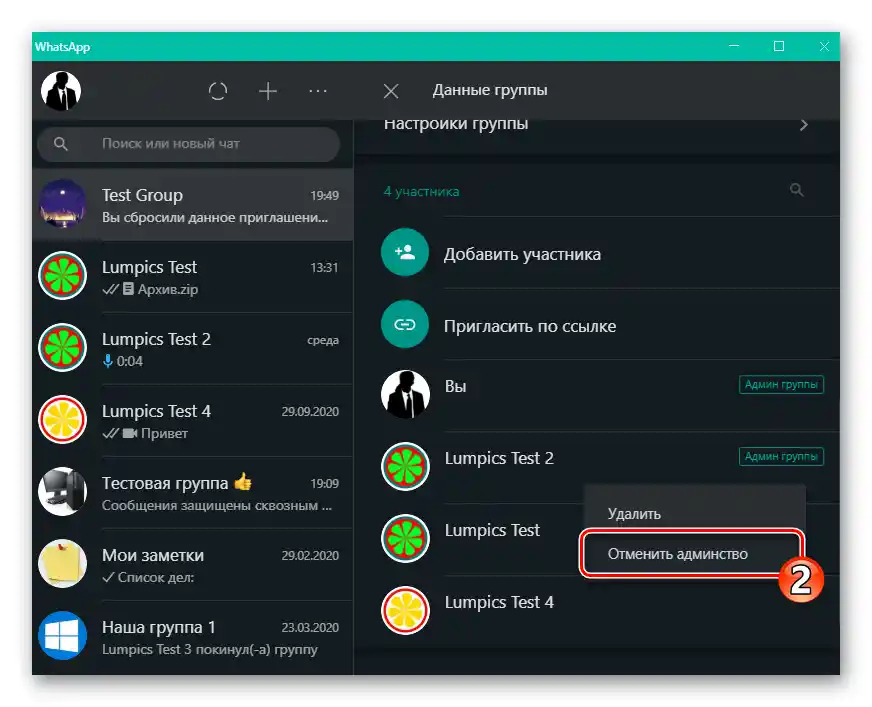Click the Lumpics Test participant avatar
Image resolution: width=872 pixels, height=707 pixels.
(405, 538)
